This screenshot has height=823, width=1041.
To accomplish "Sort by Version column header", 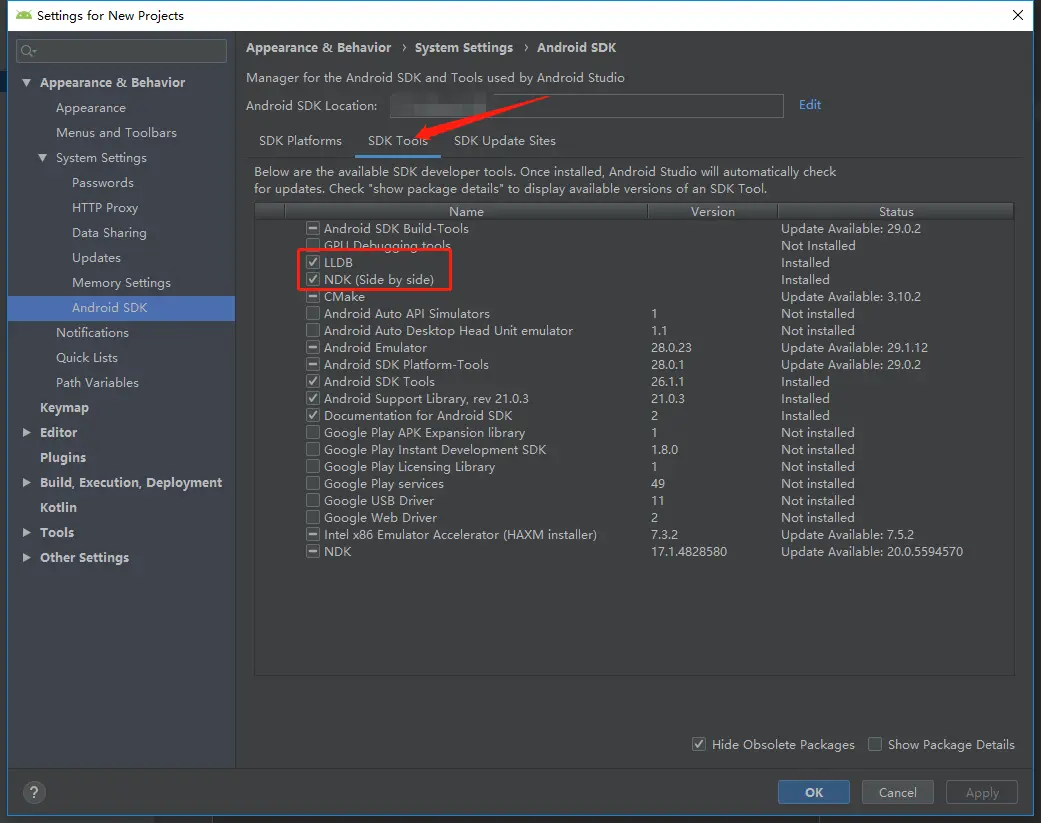I will (712, 211).
